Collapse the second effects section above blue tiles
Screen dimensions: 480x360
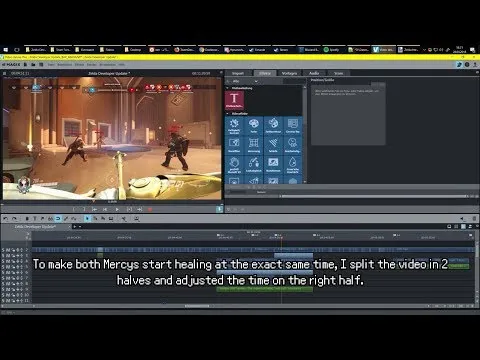228,114
